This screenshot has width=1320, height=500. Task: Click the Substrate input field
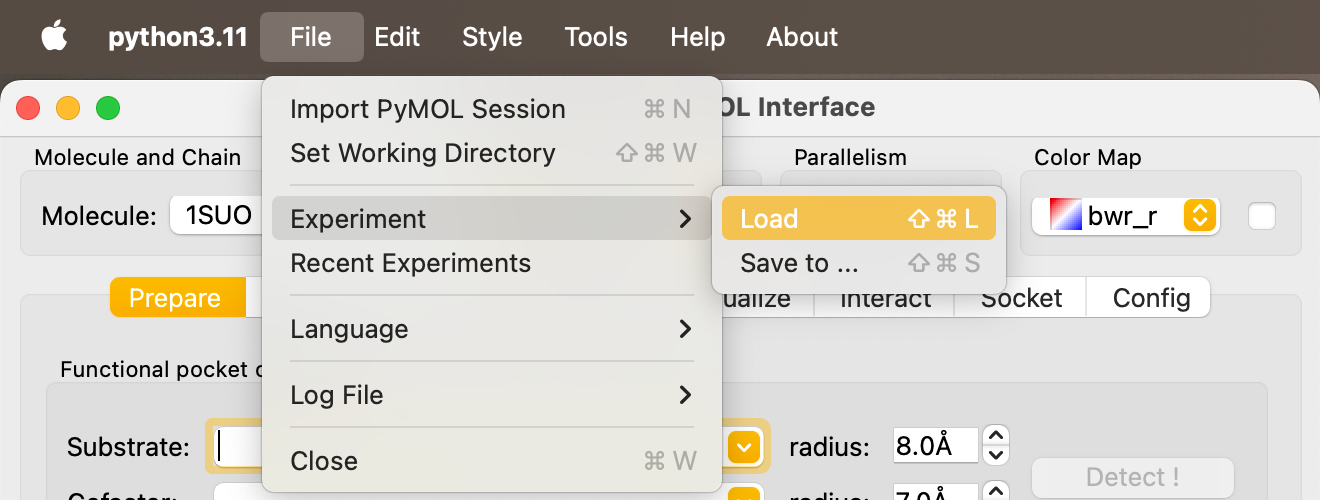coord(240,446)
